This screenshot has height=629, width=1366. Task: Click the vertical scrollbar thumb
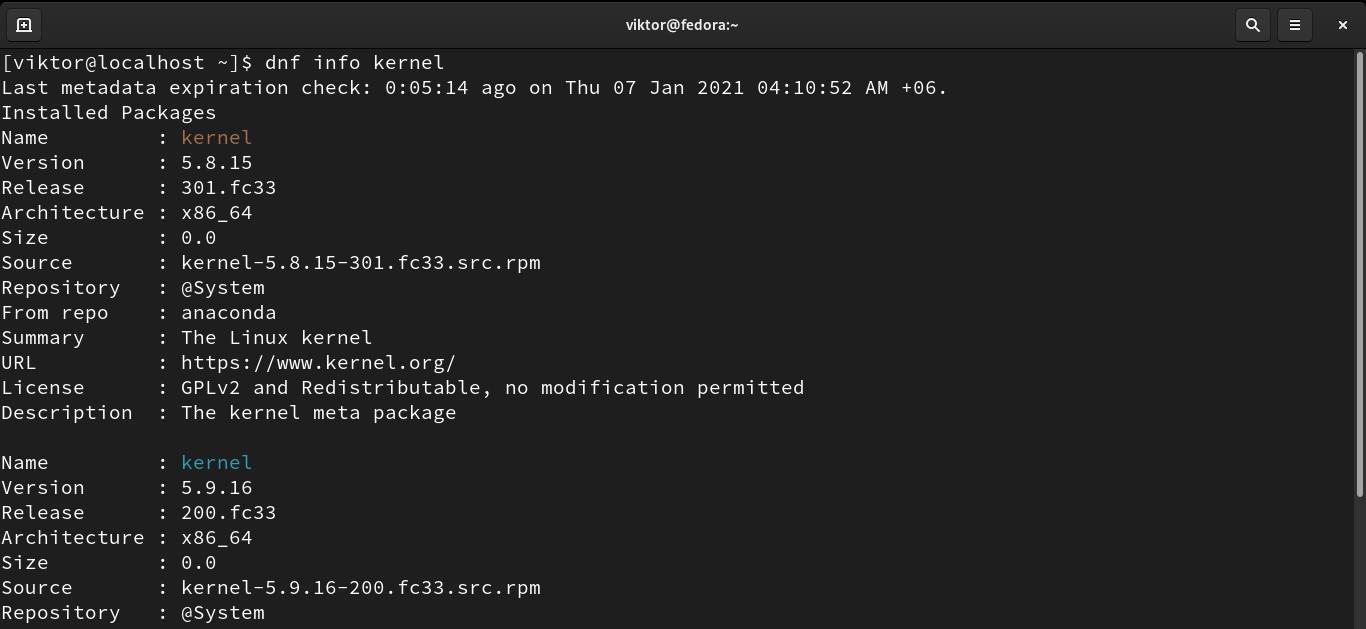pos(1360,275)
